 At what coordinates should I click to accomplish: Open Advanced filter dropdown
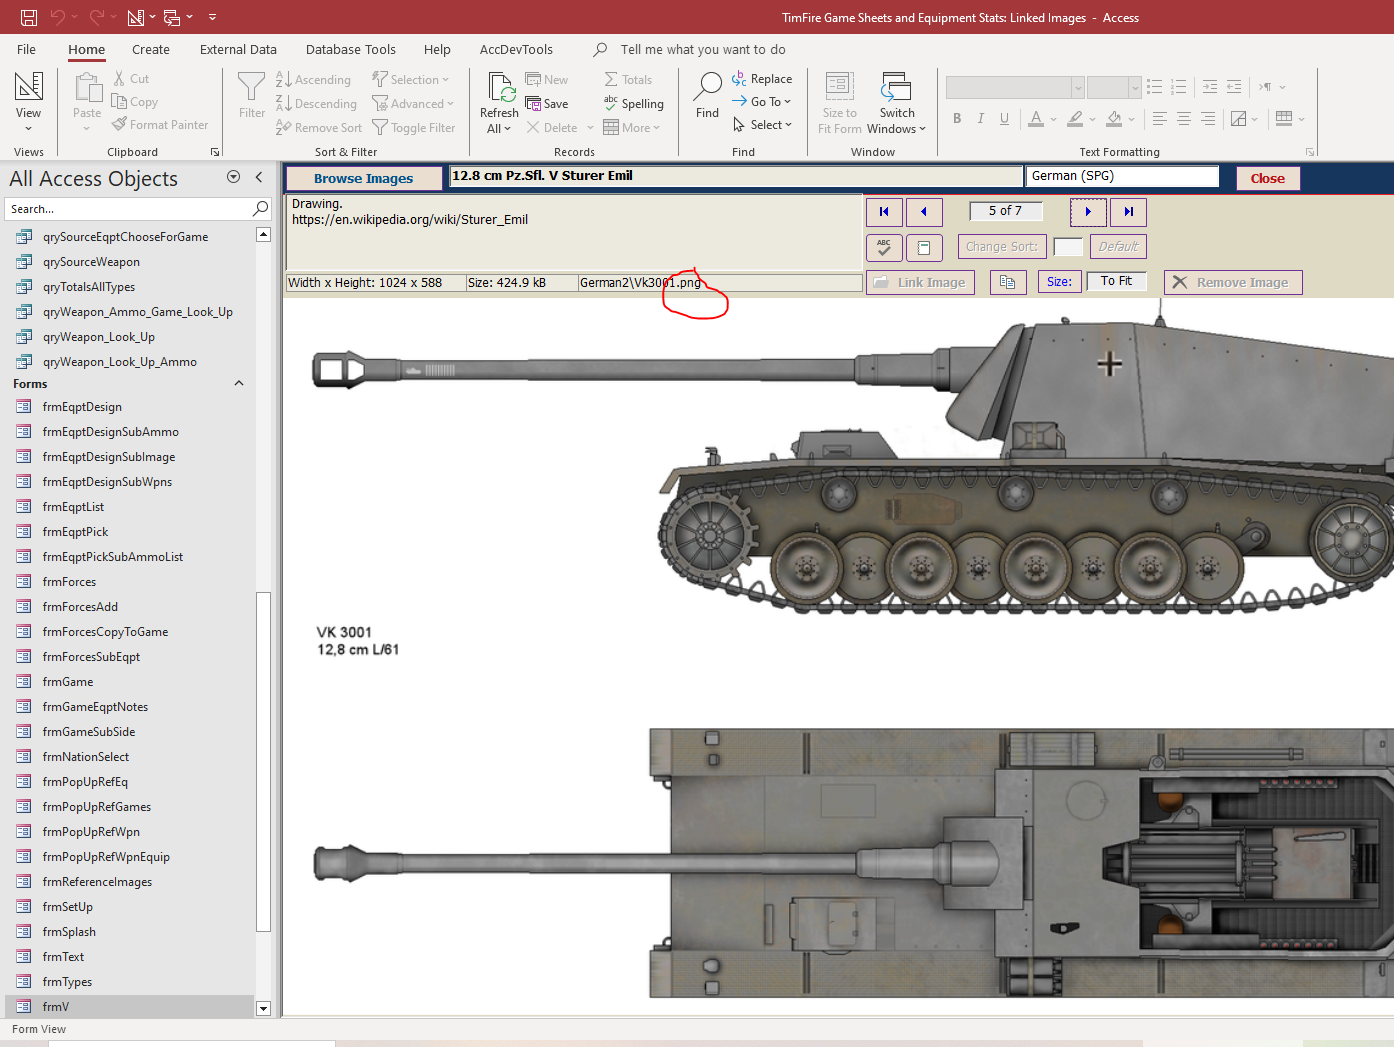tap(413, 104)
